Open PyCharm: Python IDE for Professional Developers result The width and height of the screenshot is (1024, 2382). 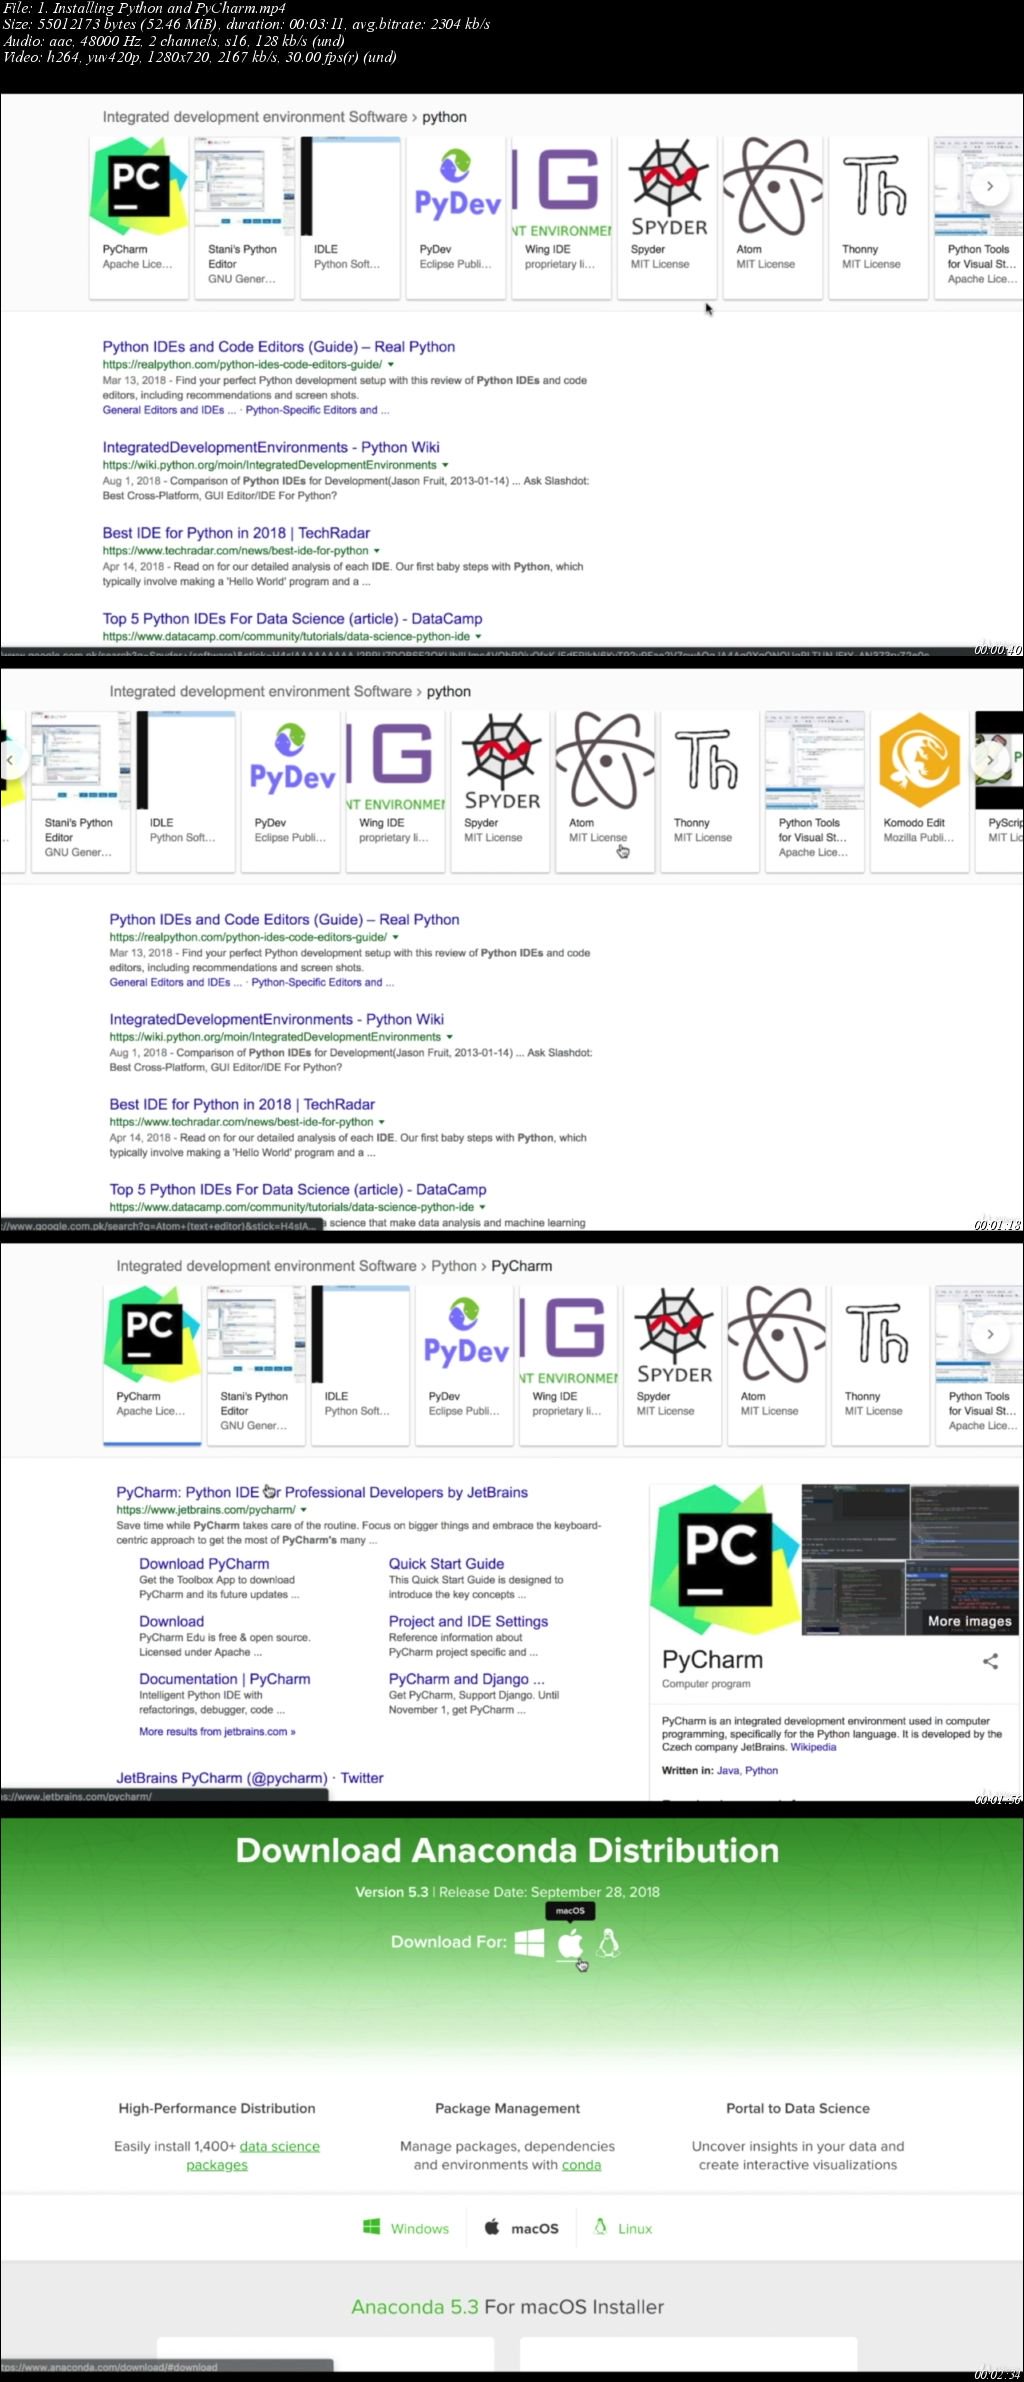(x=322, y=1493)
